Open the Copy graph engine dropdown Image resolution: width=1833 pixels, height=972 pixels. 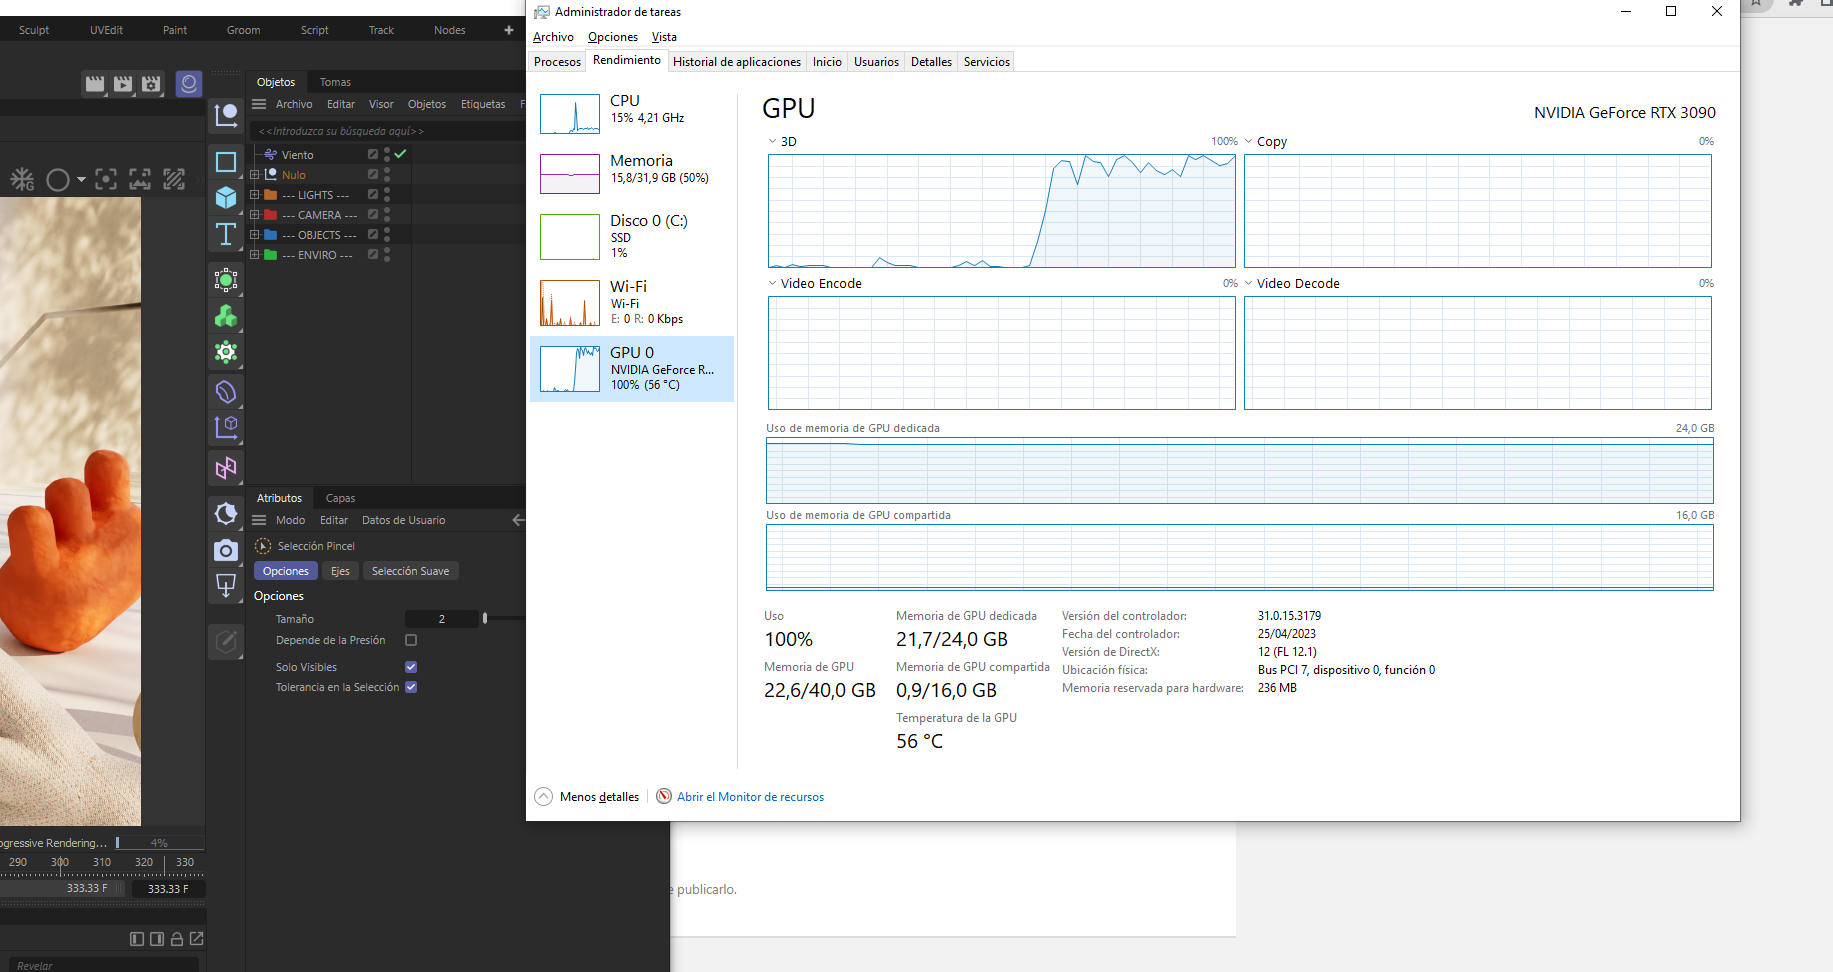(1249, 141)
